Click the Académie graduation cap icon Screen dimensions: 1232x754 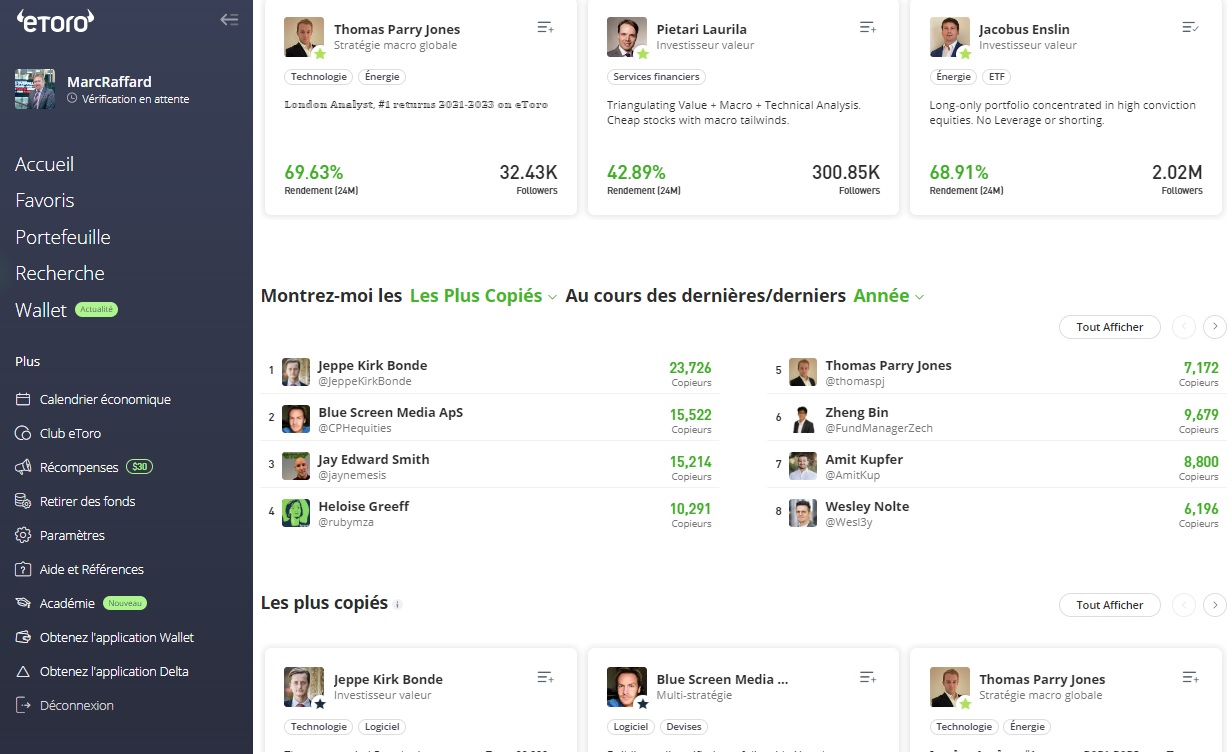tap(24, 604)
